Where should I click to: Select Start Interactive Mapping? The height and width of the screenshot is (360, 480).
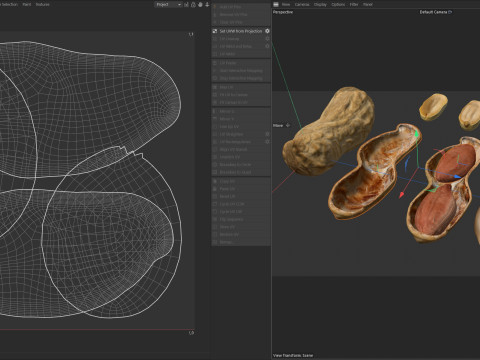241,71
